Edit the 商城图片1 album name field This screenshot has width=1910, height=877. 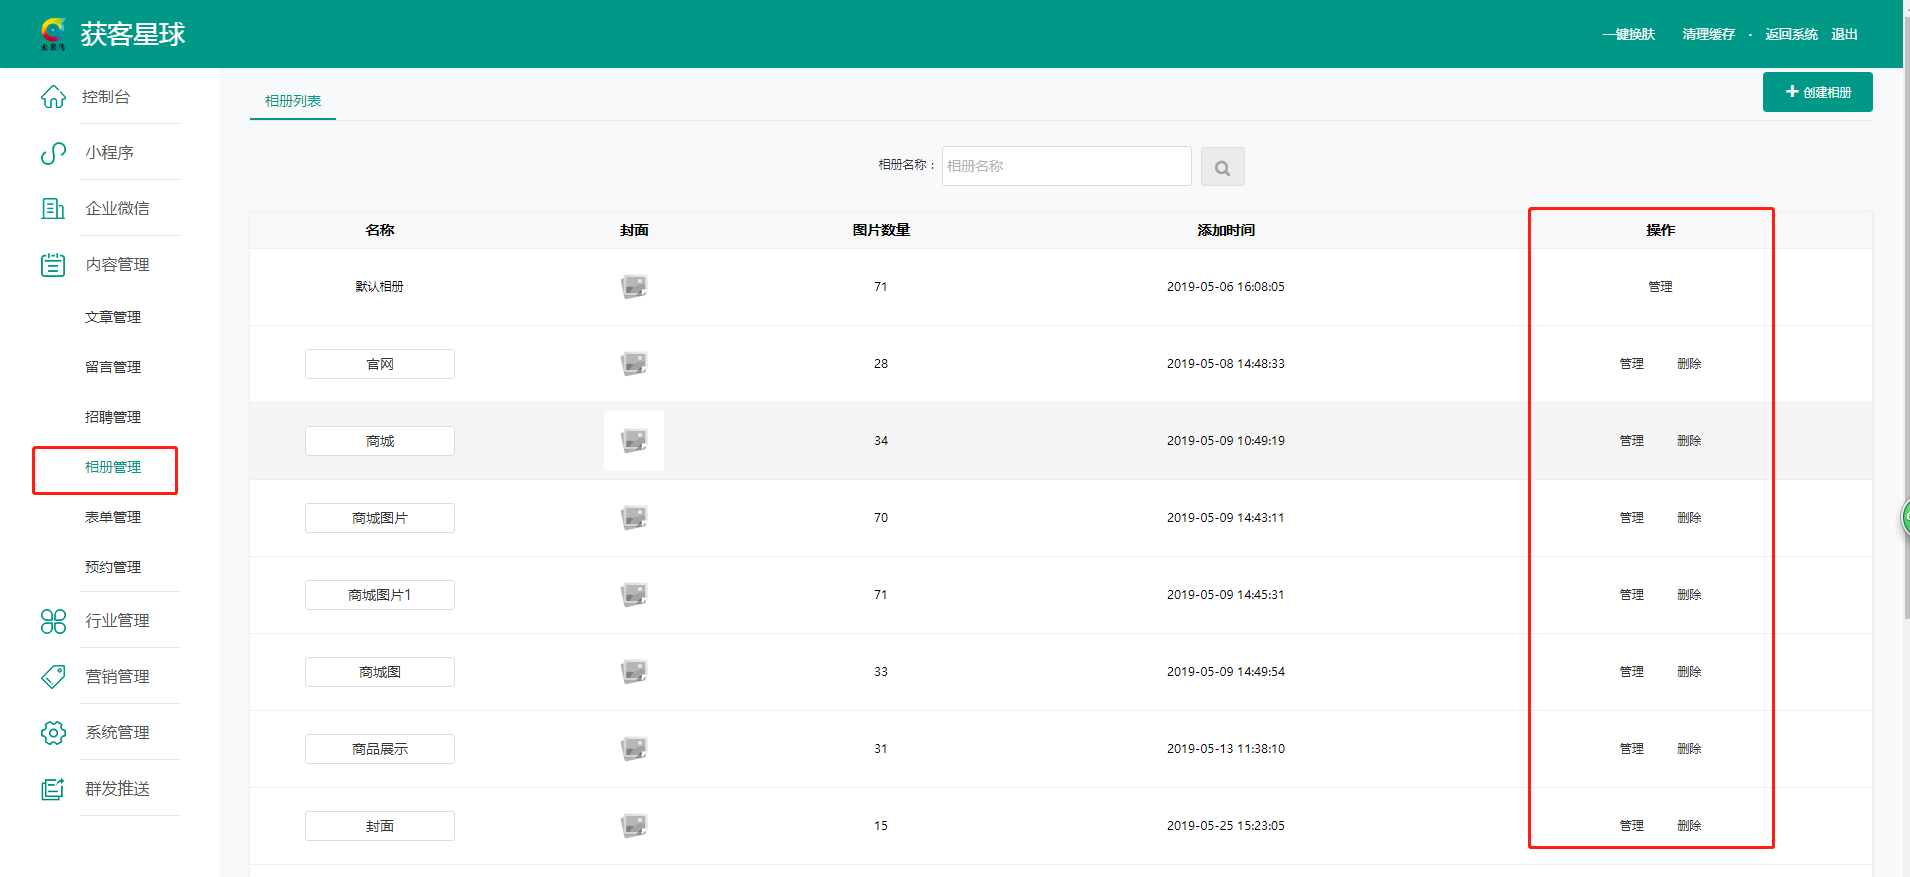380,595
